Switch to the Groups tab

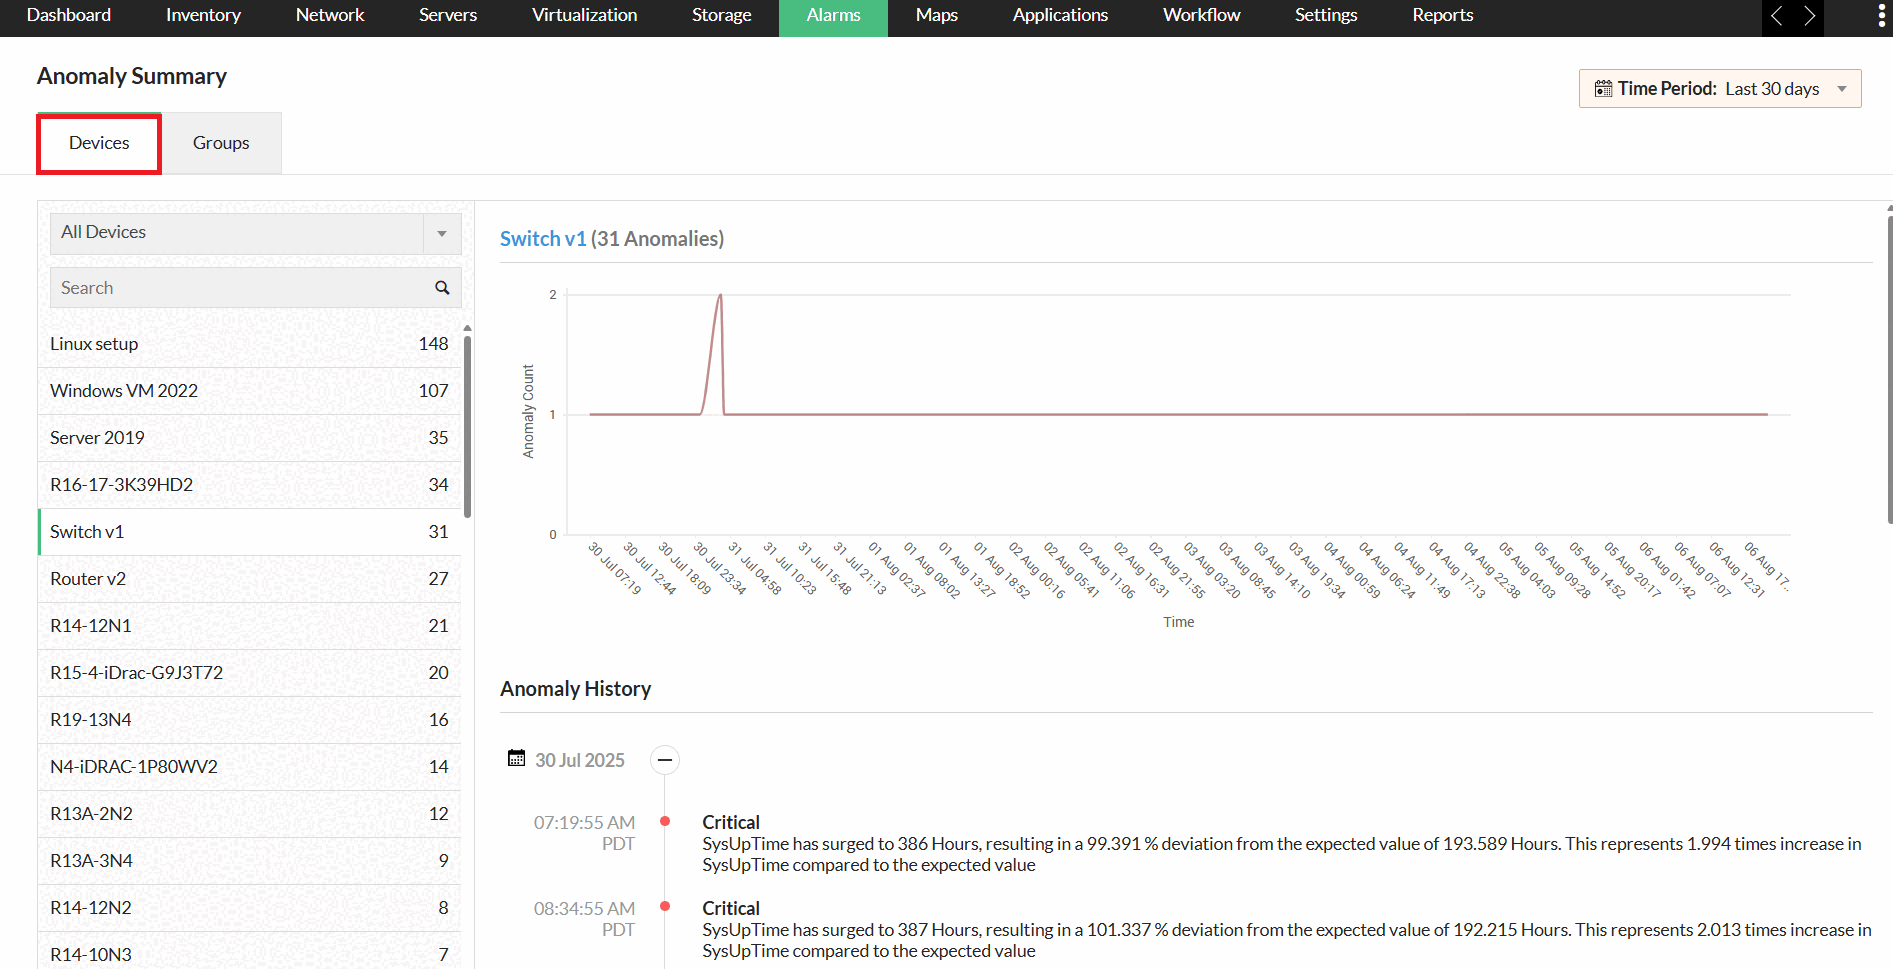coord(221,143)
